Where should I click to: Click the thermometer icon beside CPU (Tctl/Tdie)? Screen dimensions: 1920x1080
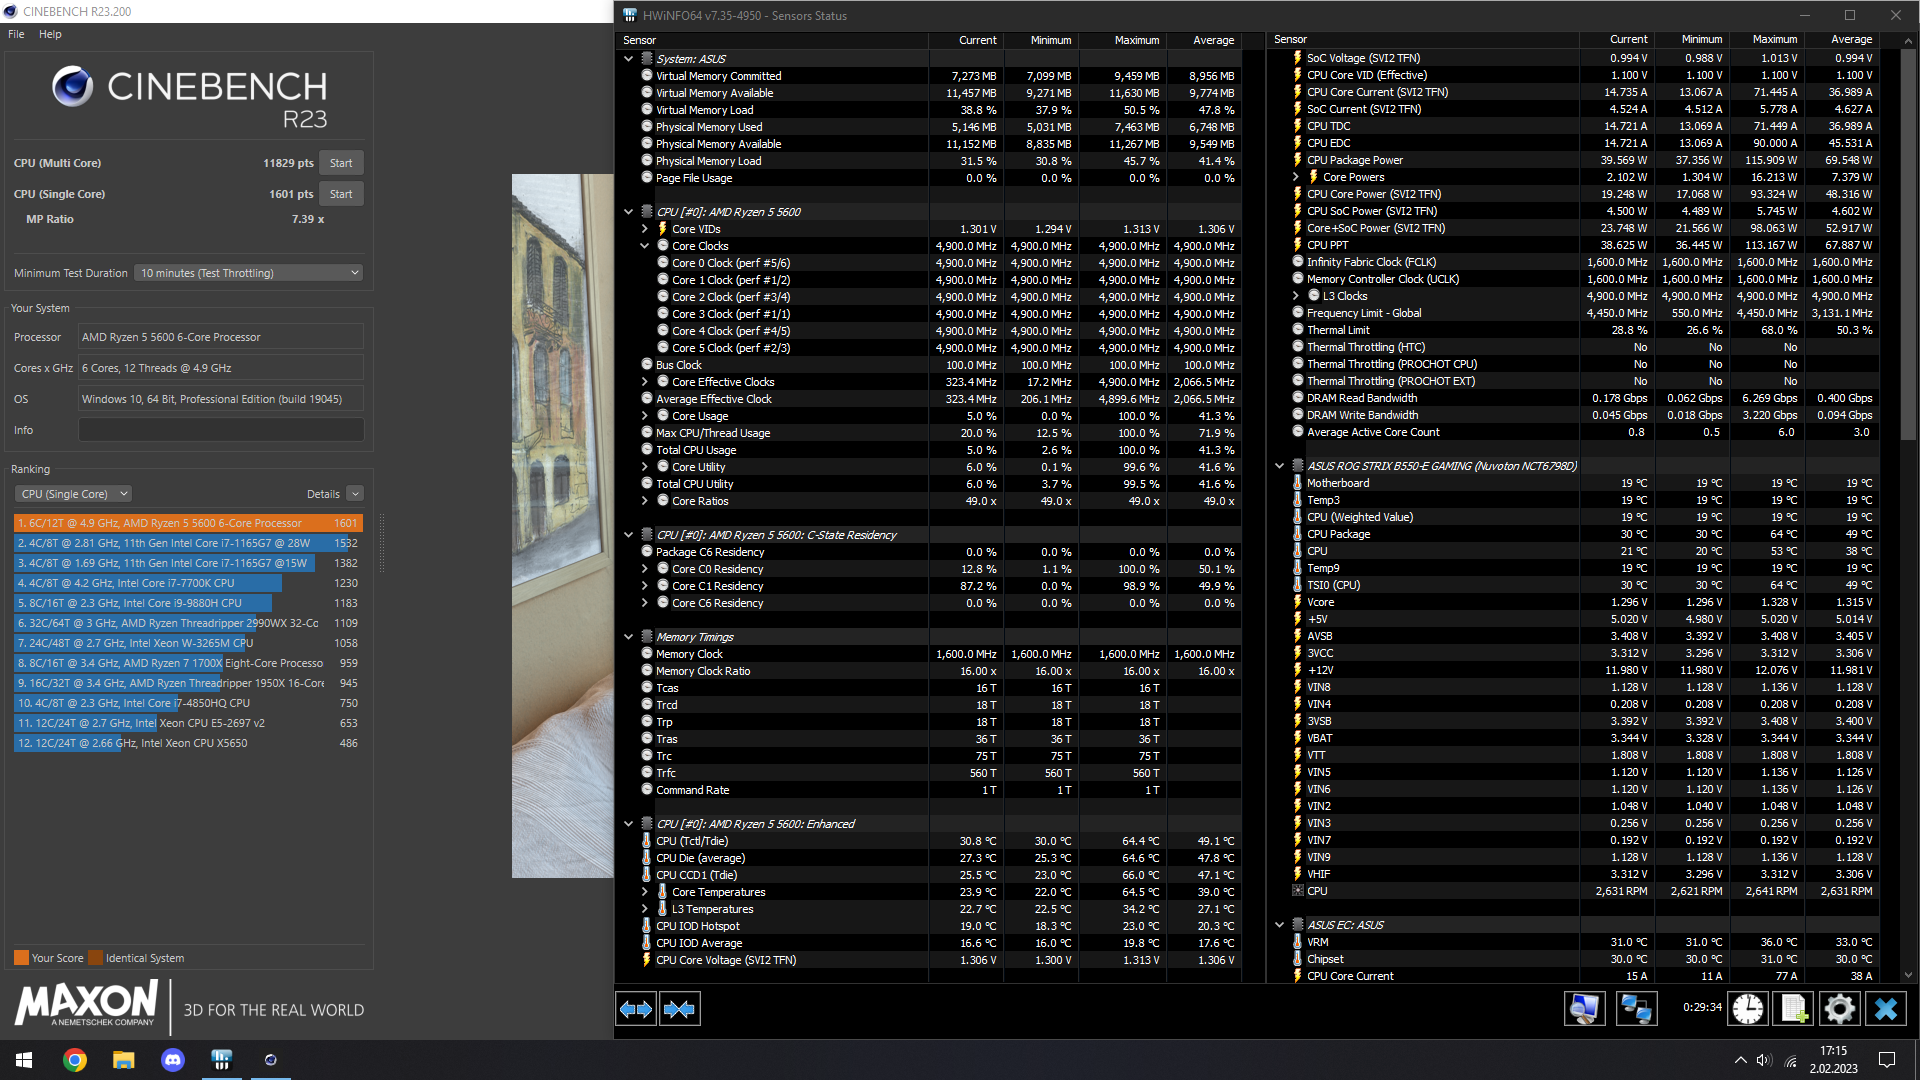point(647,841)
